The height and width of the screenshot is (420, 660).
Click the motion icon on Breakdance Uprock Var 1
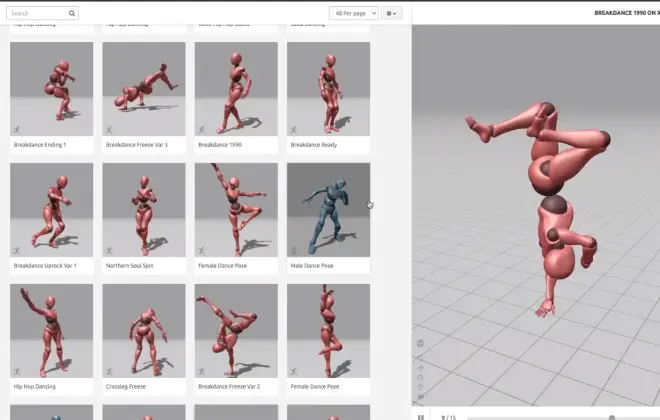point(17,251)
